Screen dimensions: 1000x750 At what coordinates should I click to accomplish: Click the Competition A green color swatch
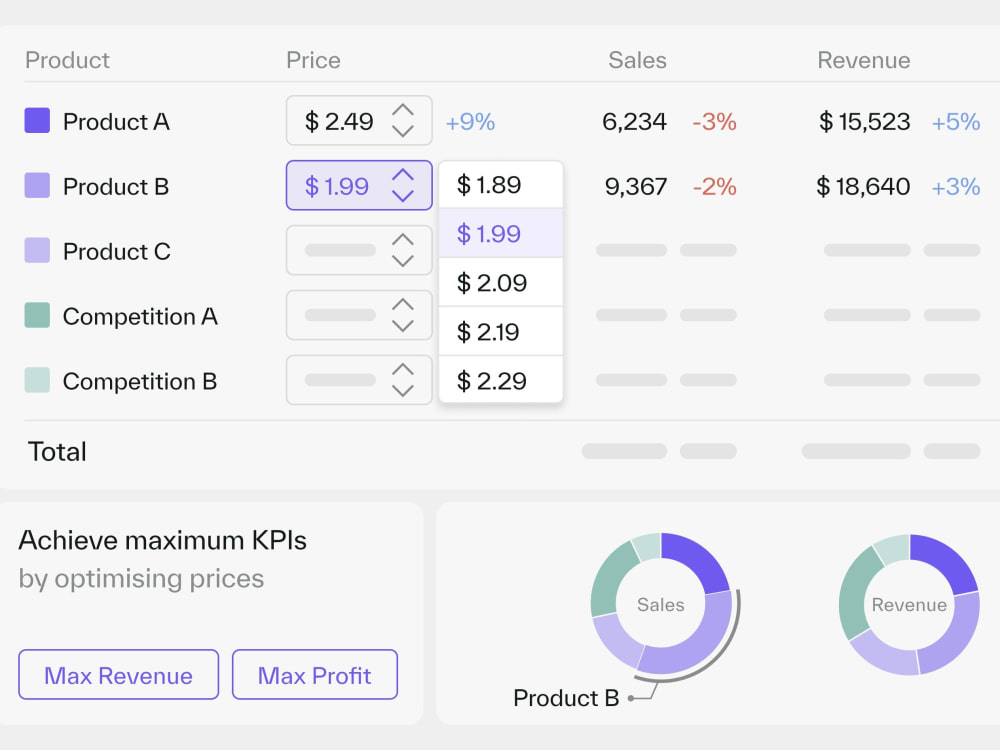click(x=37, y=315)
